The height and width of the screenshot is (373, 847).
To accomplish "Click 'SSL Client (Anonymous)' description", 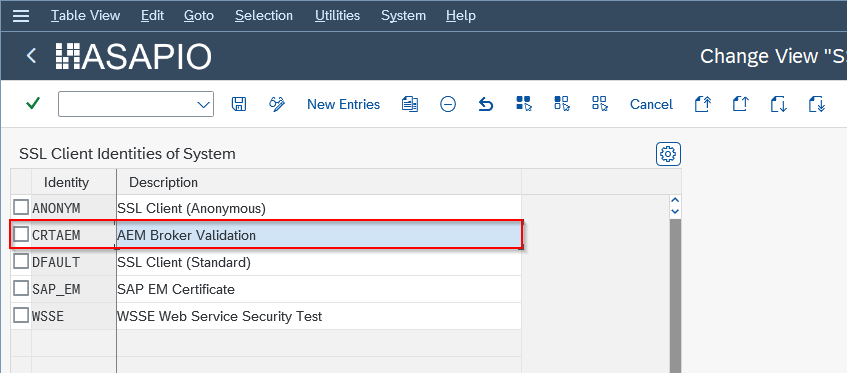I will click(191, 208).
